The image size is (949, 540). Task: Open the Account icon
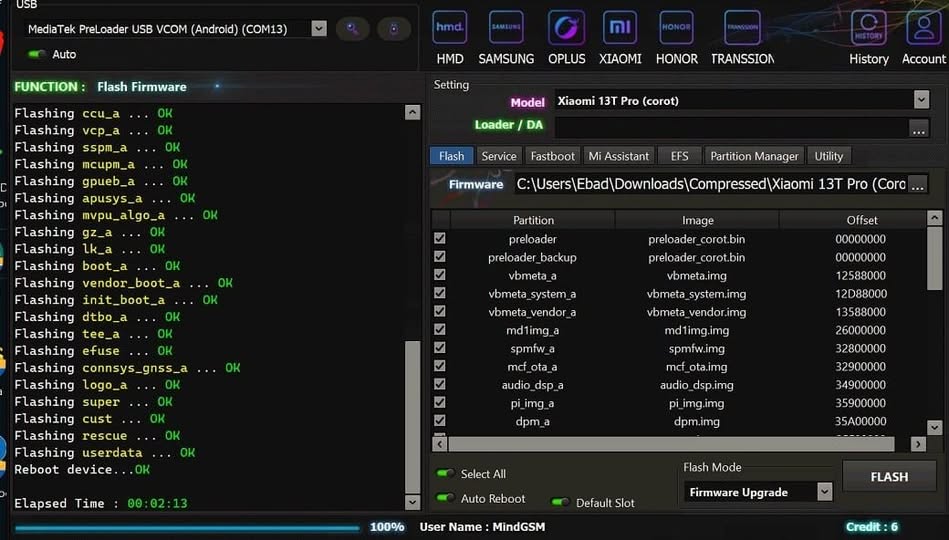coord(923,28)
